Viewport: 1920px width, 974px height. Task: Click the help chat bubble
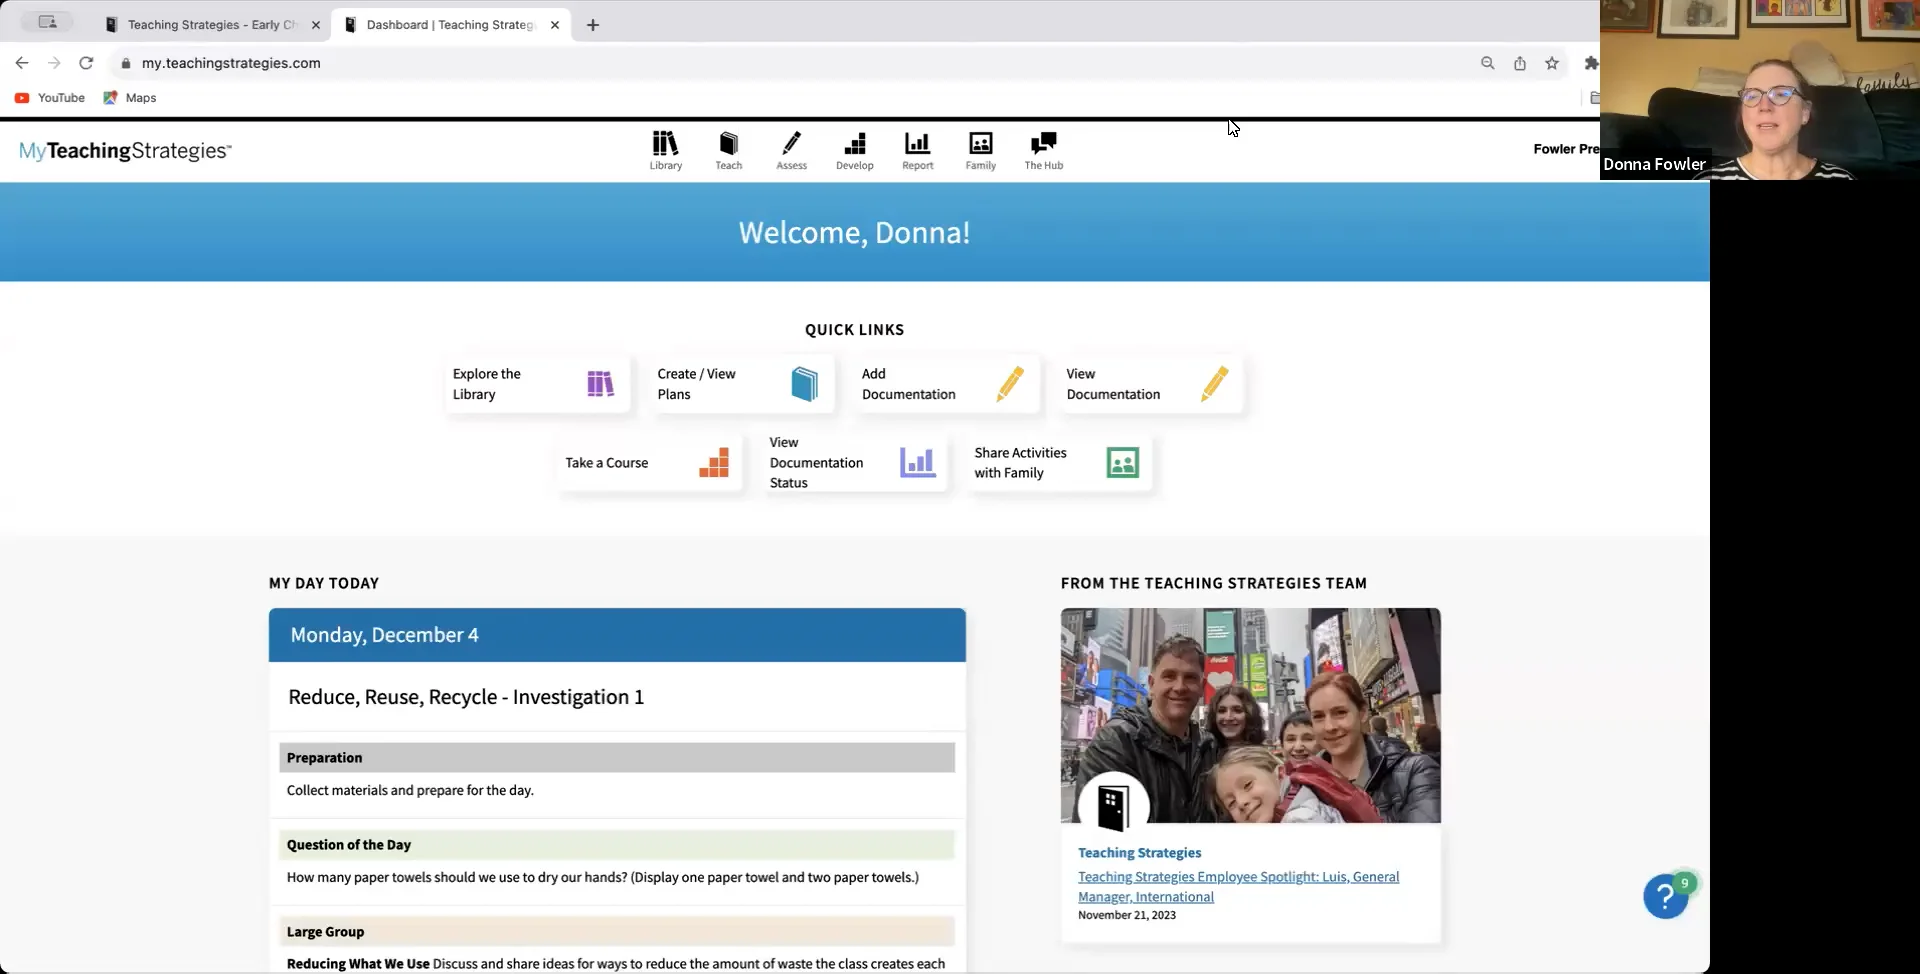point(1666,895)
